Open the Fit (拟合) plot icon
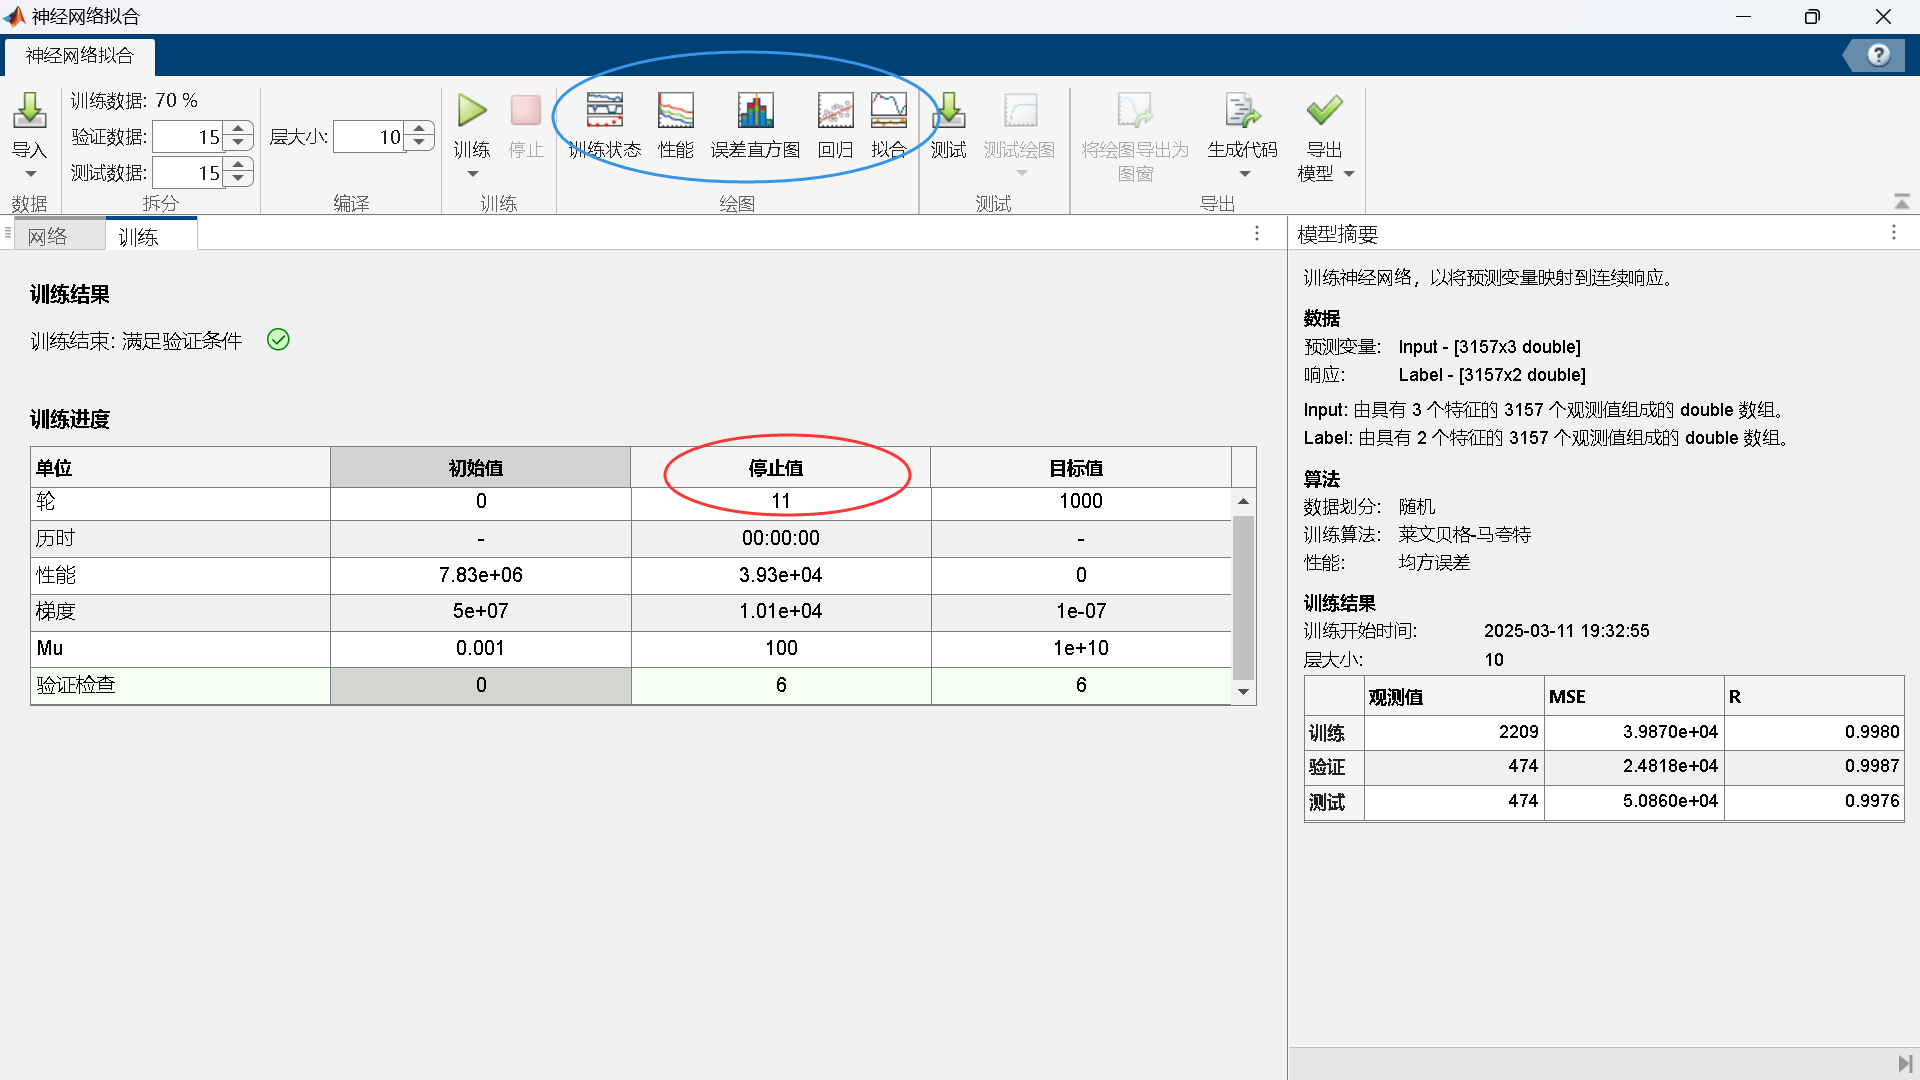Screen dimensions: 1920x1080 coord(888,111)
